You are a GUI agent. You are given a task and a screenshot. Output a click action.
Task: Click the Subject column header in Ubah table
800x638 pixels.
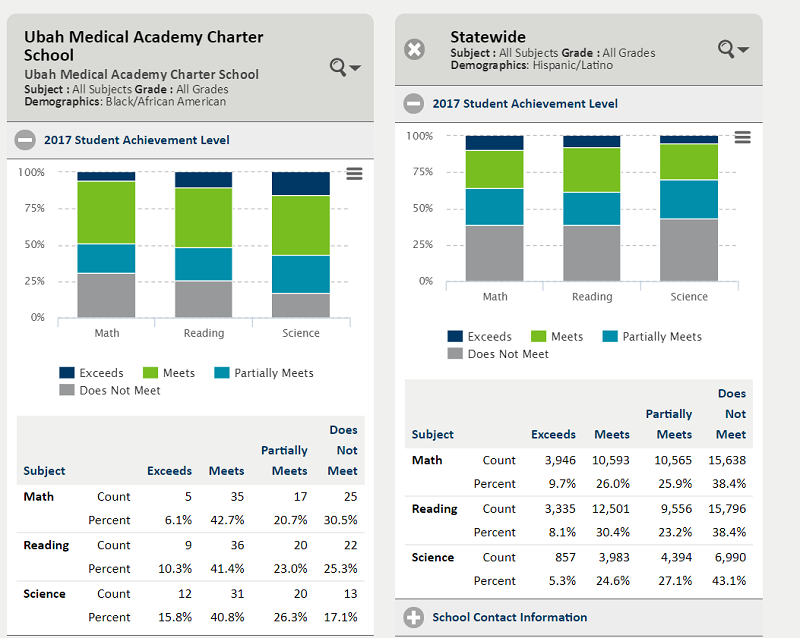click(x=44, y=471)
